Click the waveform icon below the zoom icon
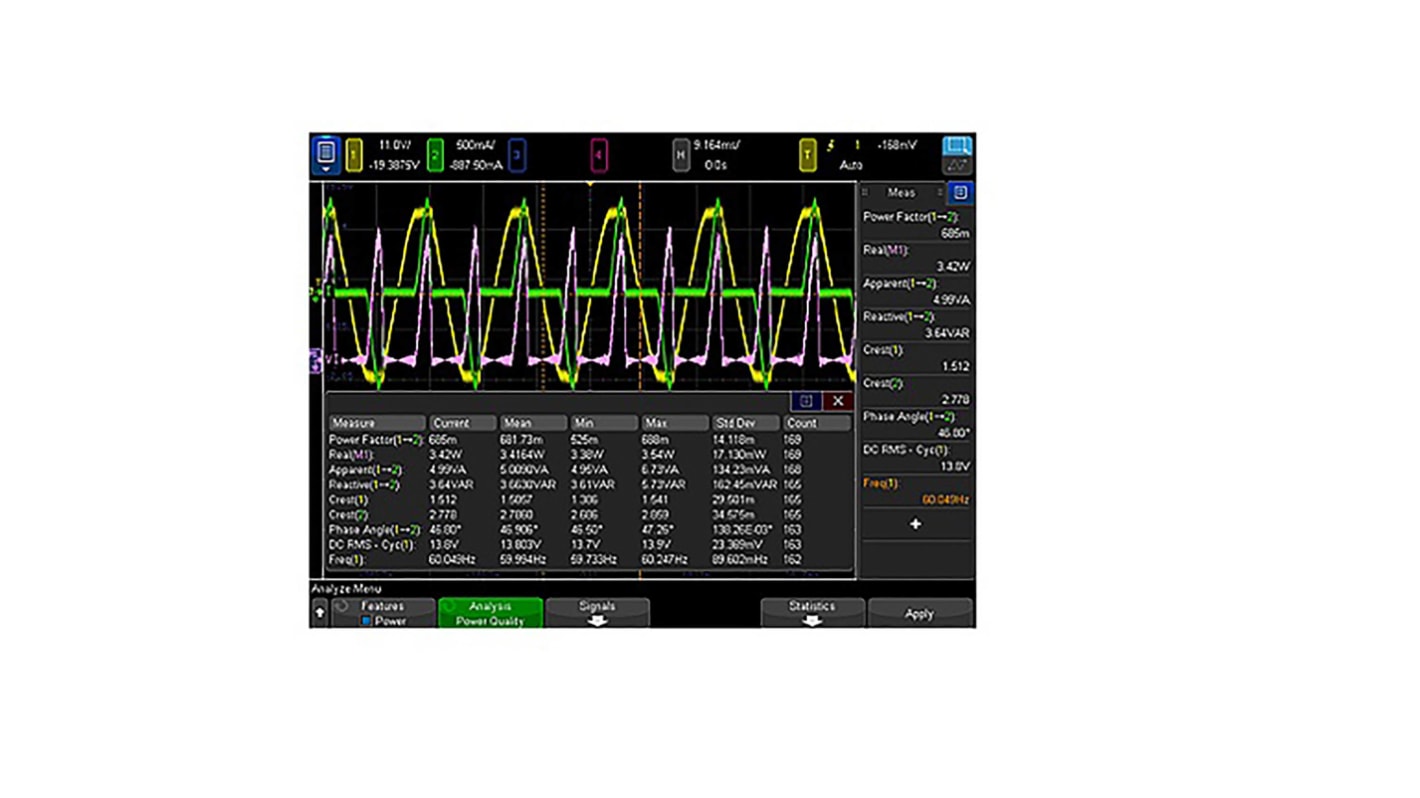Image resolution: width=1420 pixels, height=798 pixels. coord(957,166)
